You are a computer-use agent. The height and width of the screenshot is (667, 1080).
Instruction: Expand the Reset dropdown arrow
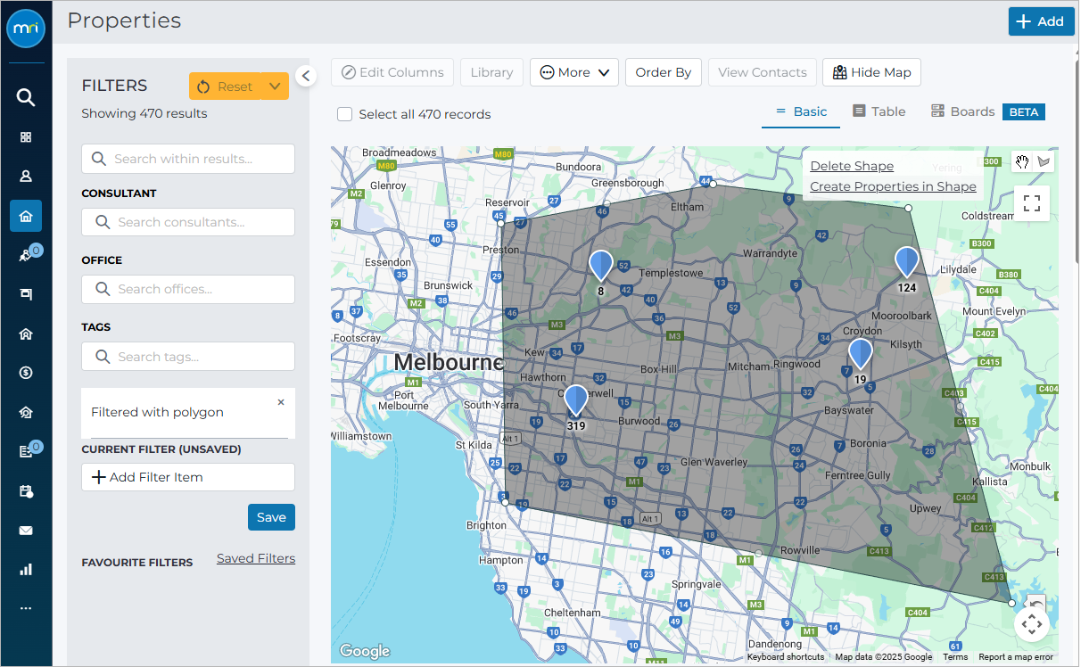pyautogui.click(x=275, y=86)
